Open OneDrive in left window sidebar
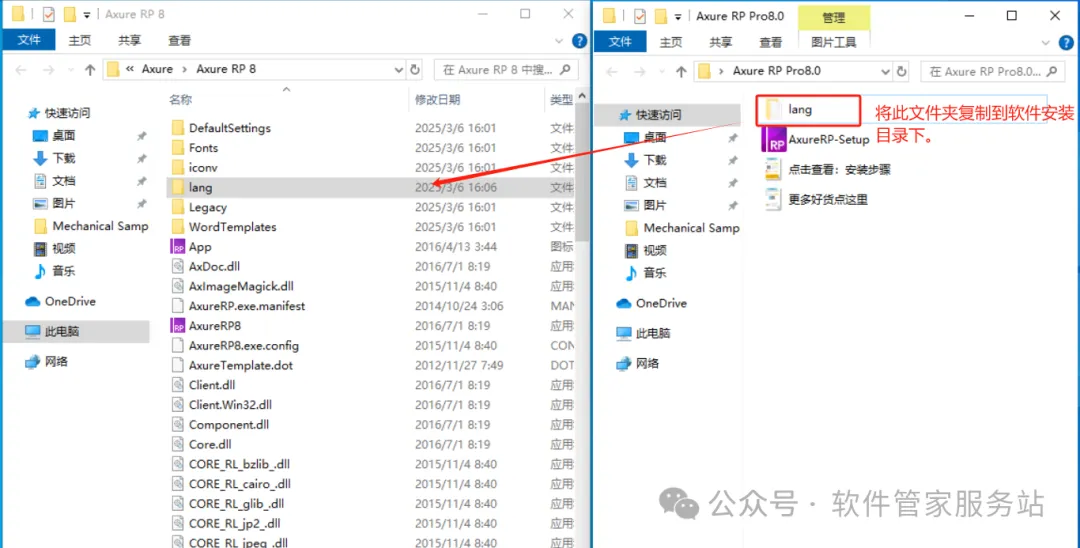Viewport: 1080px width, 548px height. (70, 302)
